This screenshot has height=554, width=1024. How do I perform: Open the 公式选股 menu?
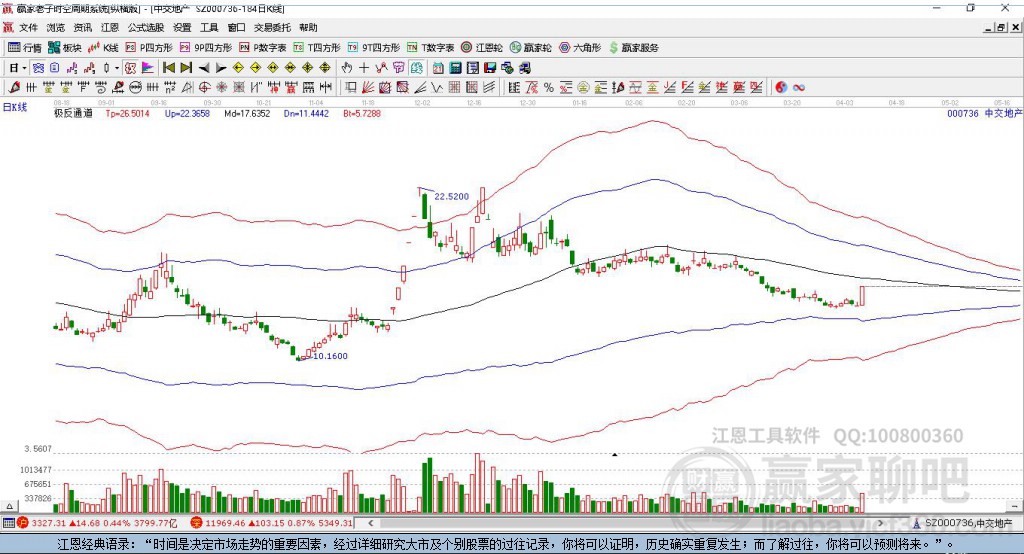(x=146, y=27)
